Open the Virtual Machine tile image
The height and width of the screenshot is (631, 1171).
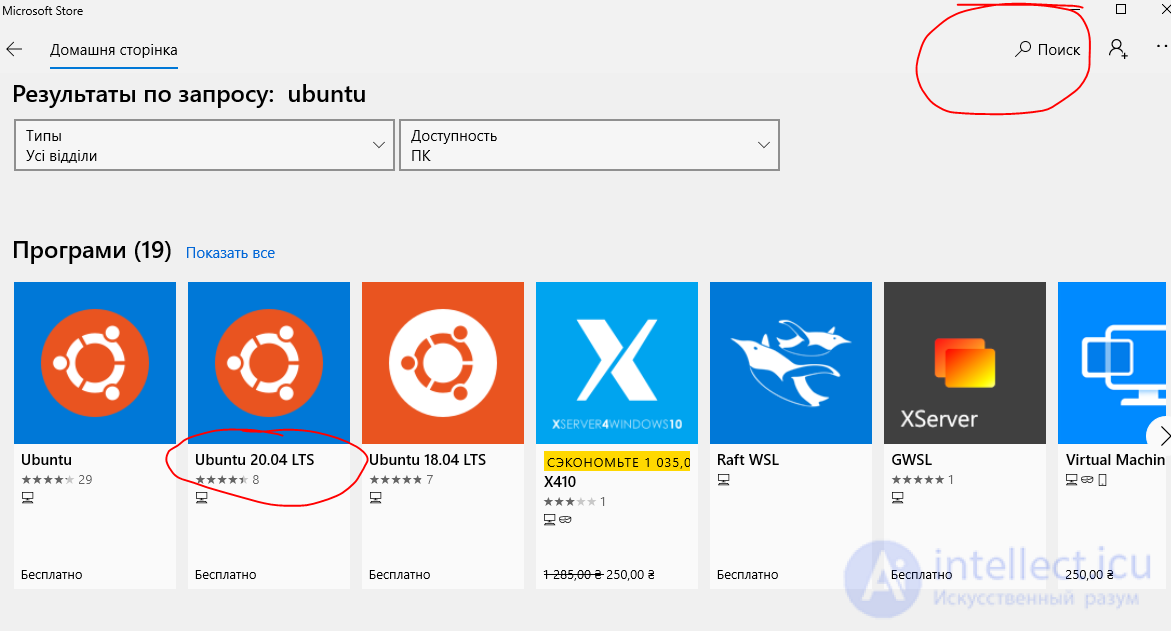coord(1112,363)
